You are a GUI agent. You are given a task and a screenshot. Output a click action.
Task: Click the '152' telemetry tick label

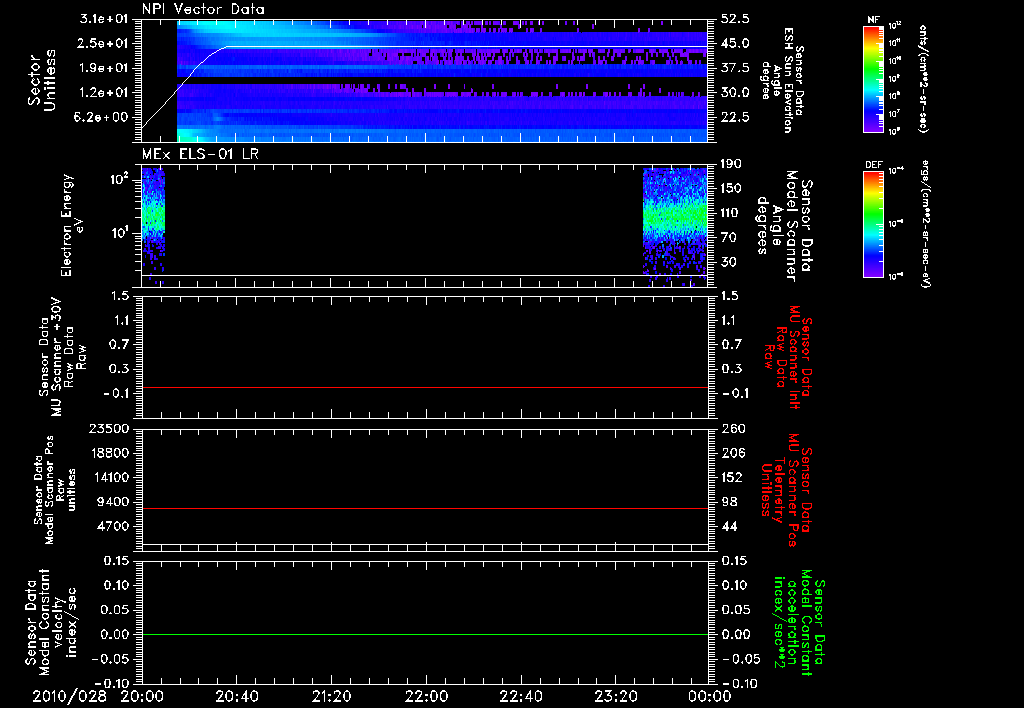tap(732, 477)
